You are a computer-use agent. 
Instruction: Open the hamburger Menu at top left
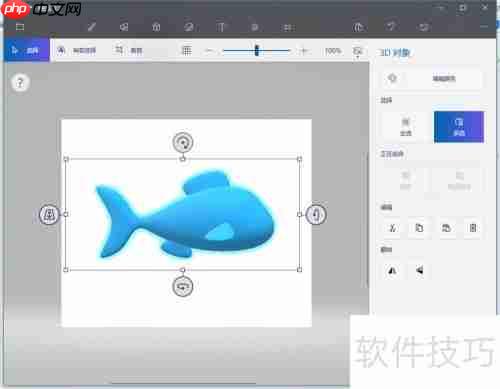click(20, 27)
